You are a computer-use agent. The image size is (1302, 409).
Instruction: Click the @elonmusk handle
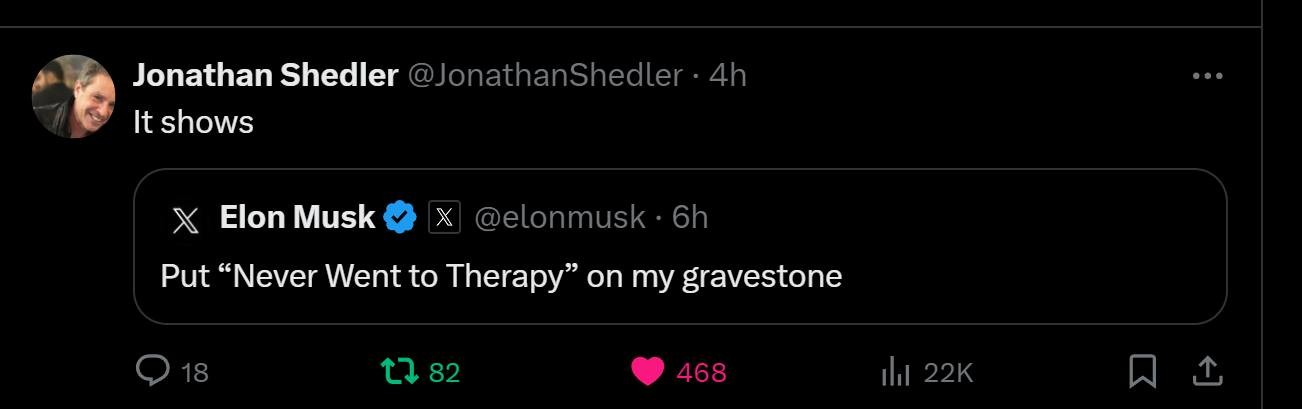(x=559, y=217)
